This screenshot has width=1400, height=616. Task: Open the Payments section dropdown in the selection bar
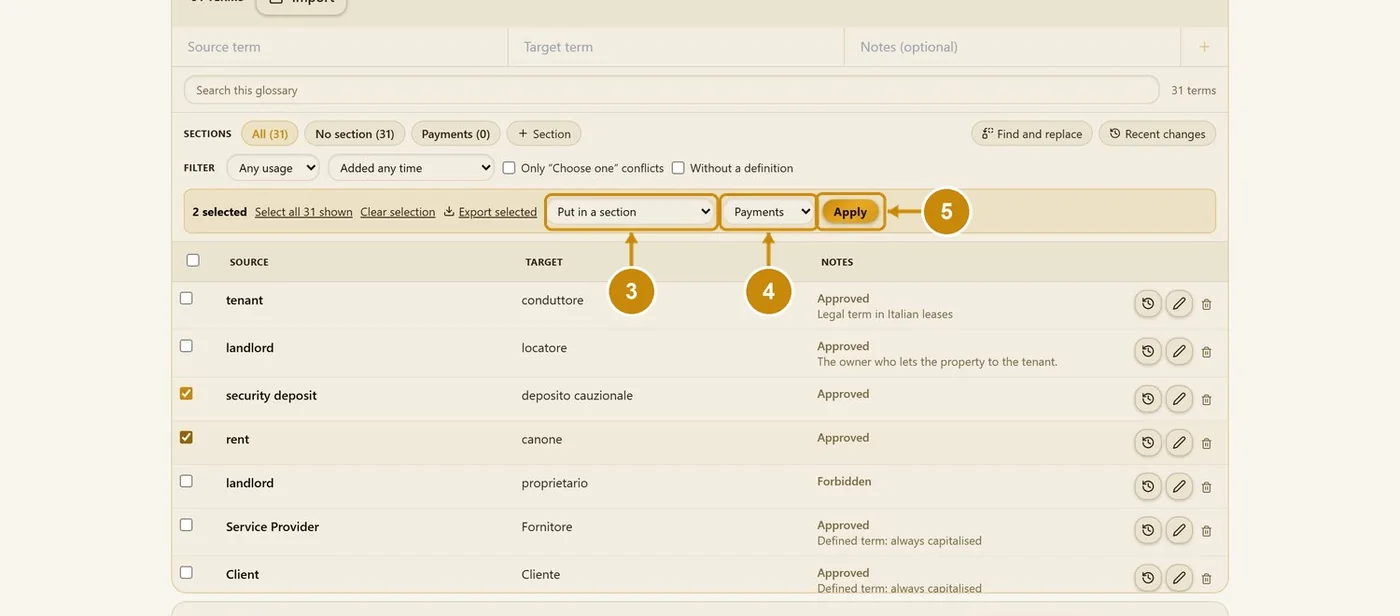click(x=768, y=212)
